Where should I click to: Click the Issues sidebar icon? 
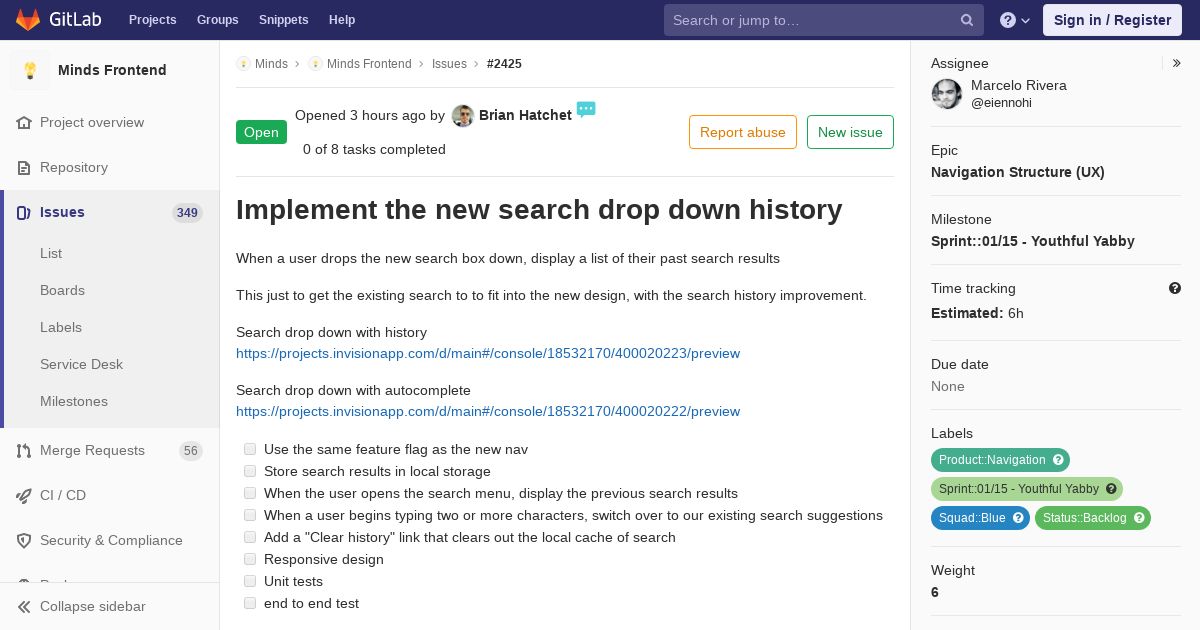click(24, 212)
